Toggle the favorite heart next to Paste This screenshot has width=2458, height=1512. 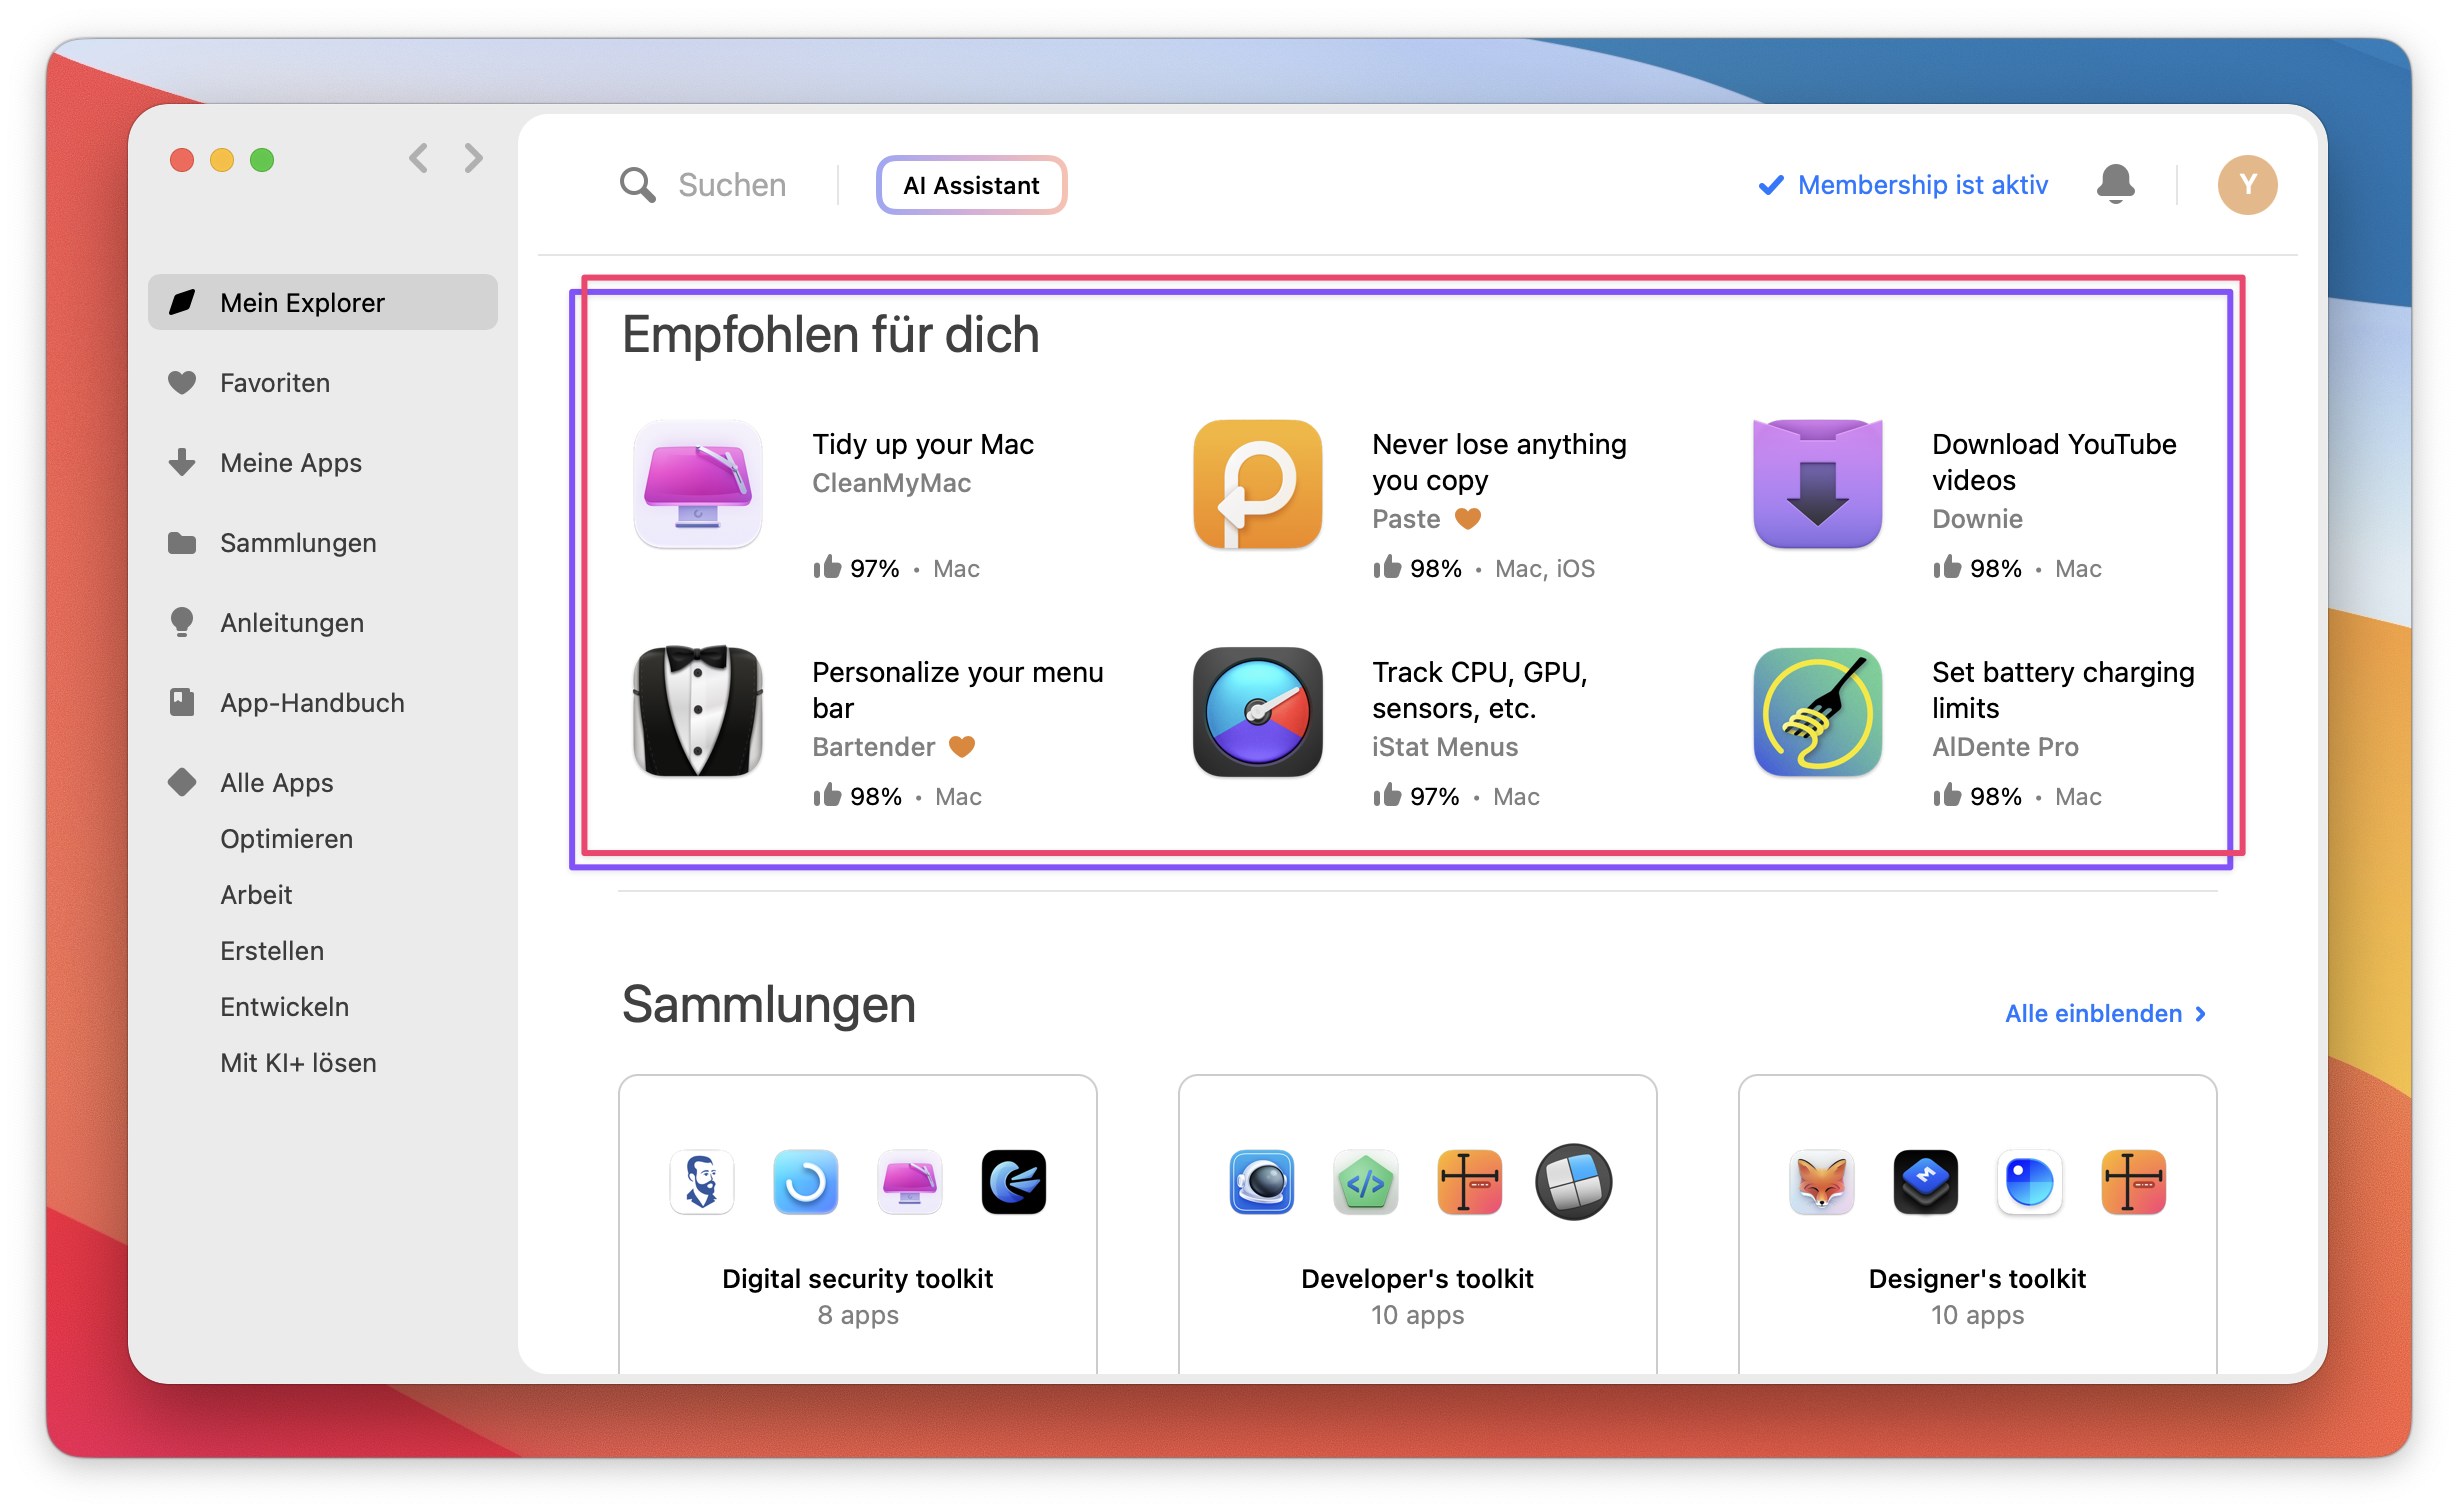[1467, 518]
